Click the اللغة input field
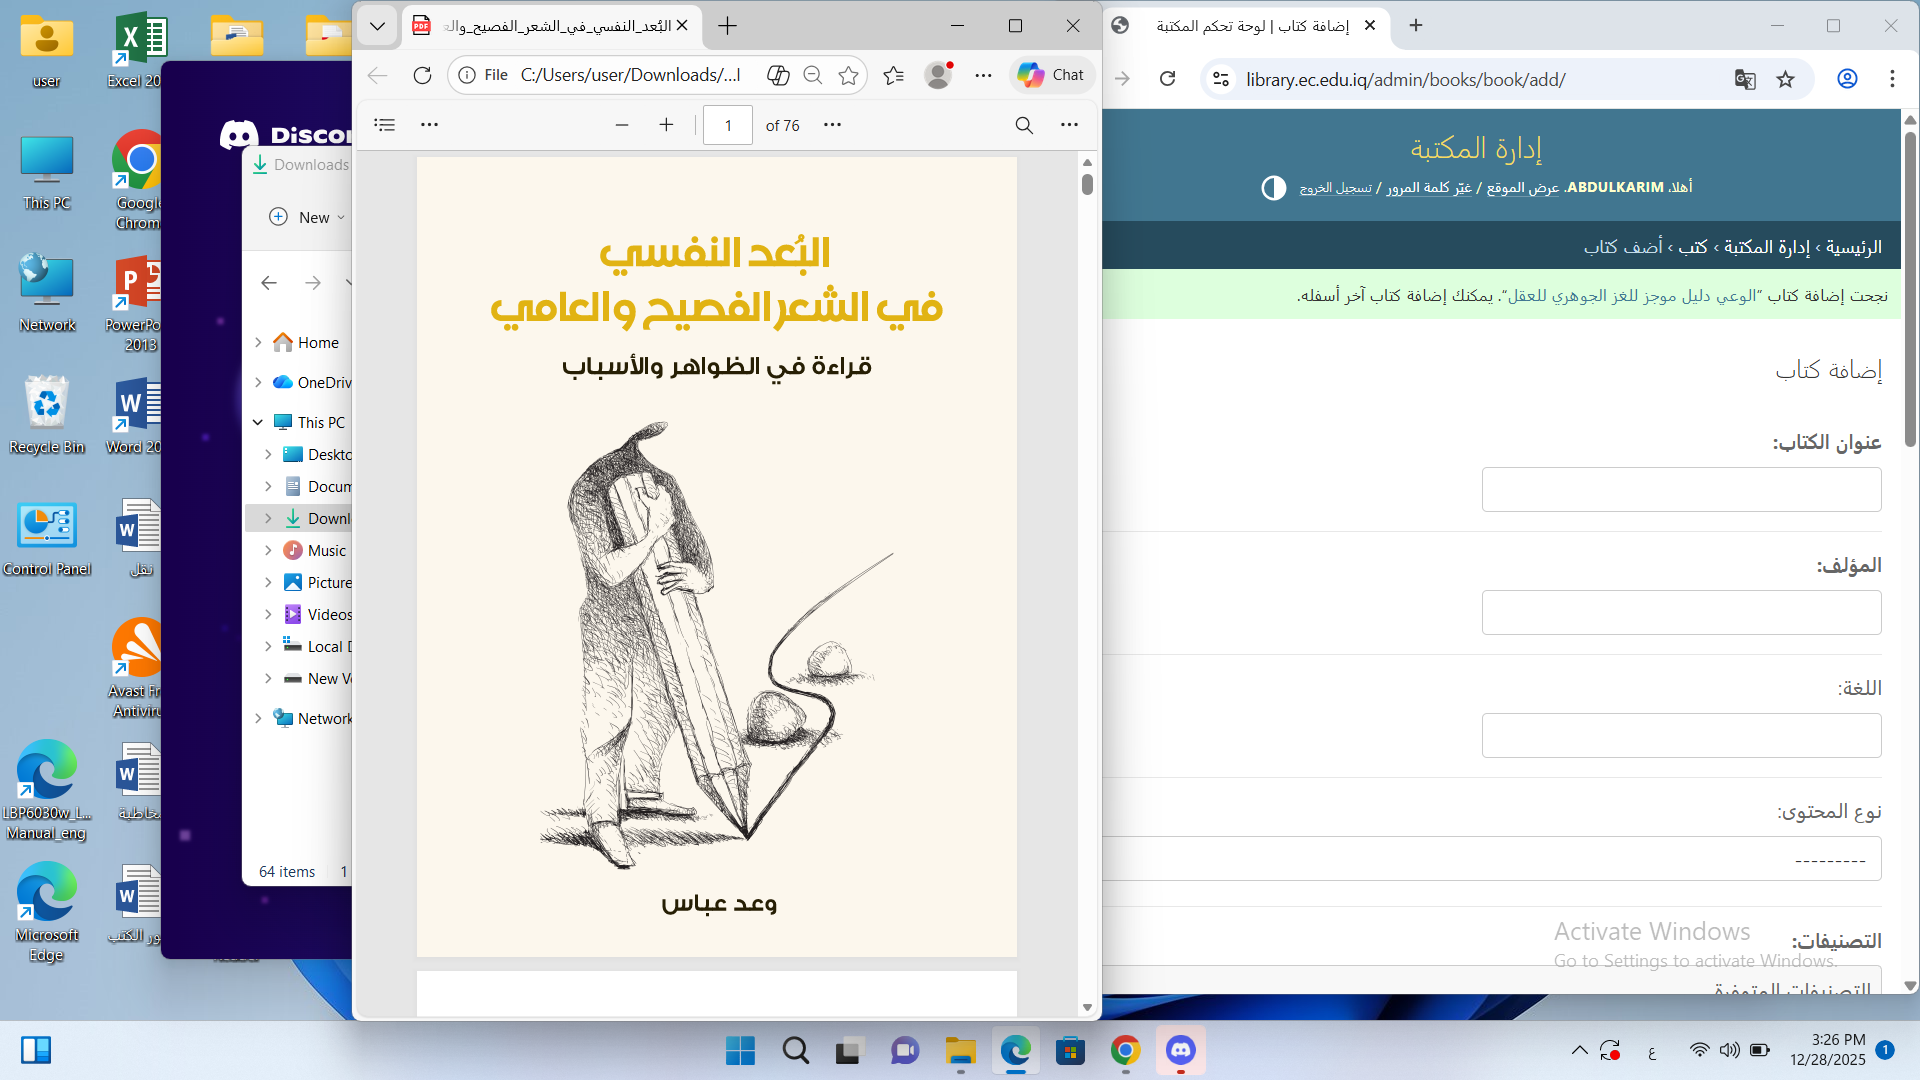Viewport: 1920px width, 1080px height. click(1681, 736)
